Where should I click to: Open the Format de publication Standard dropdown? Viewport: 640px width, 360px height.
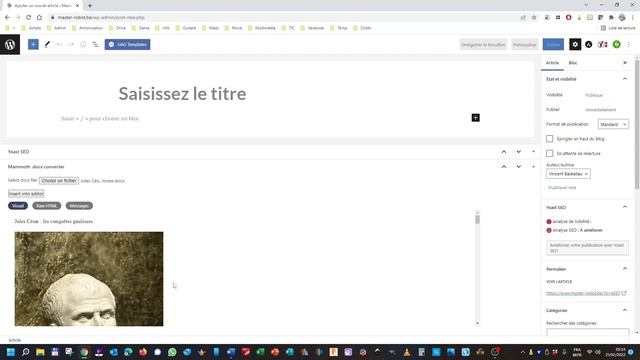613,124
